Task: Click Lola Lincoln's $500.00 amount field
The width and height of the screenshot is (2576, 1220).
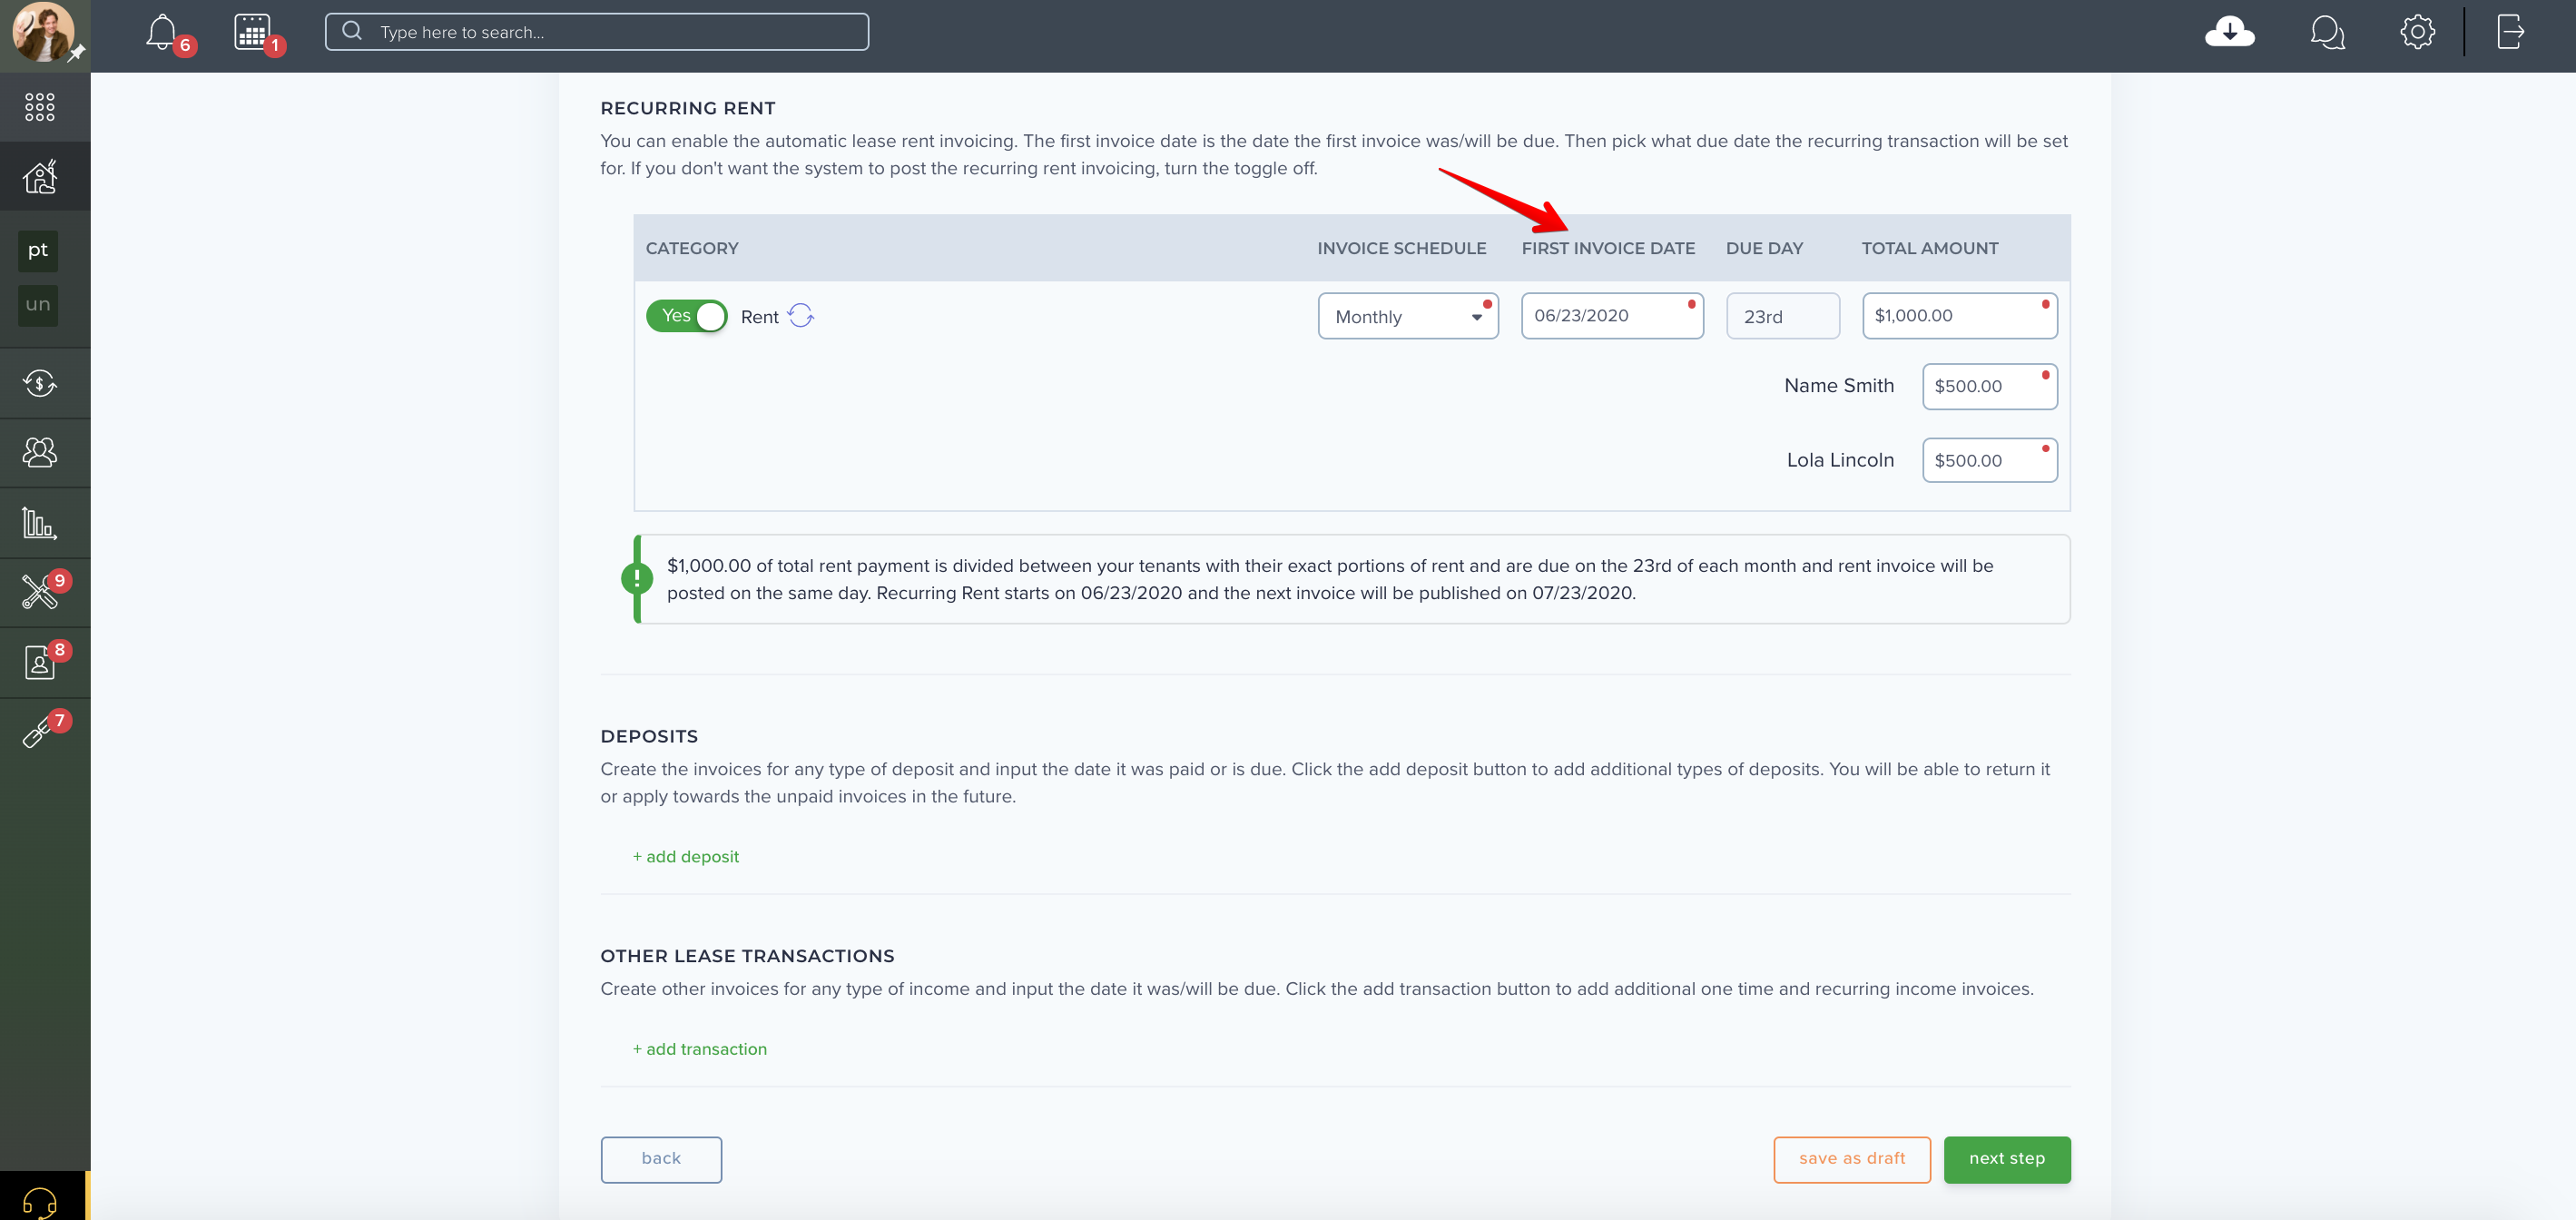Action: 1990,460
